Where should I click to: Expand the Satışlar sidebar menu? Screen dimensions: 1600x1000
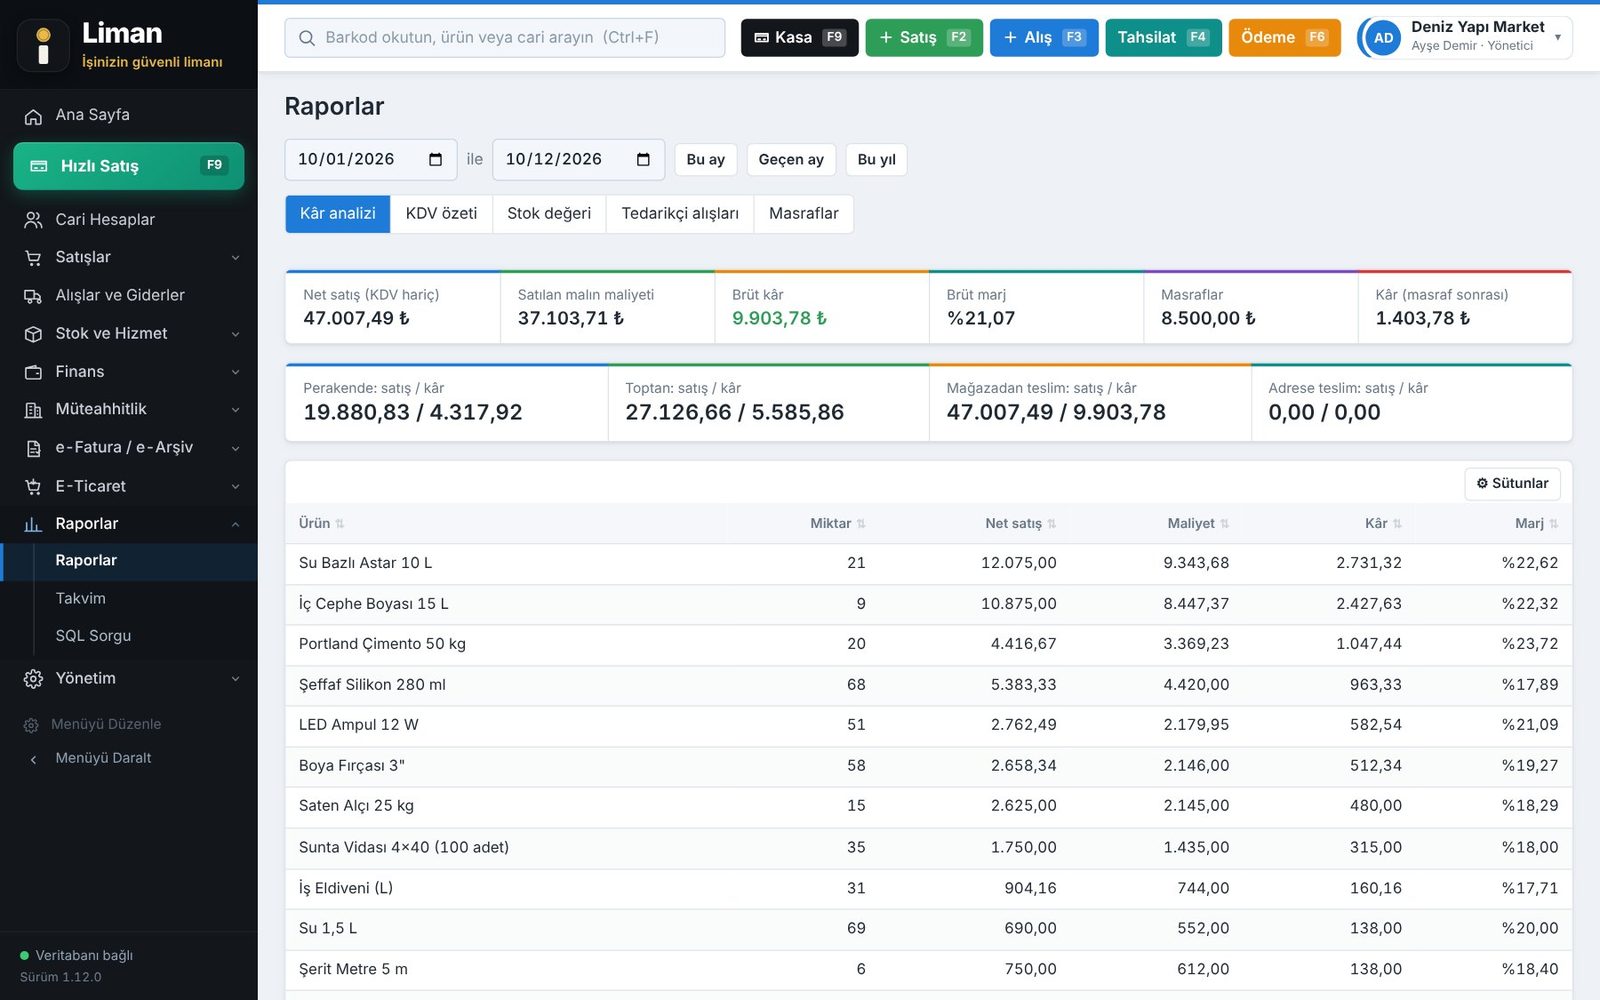[129, 257]
